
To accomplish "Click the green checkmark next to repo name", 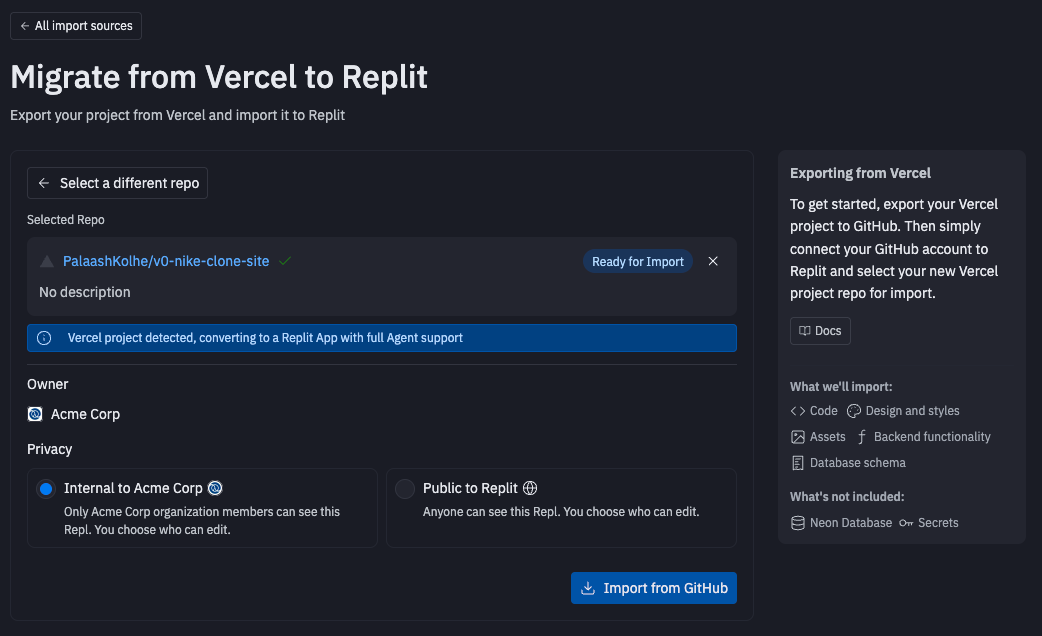I will (x=285, y=261).
